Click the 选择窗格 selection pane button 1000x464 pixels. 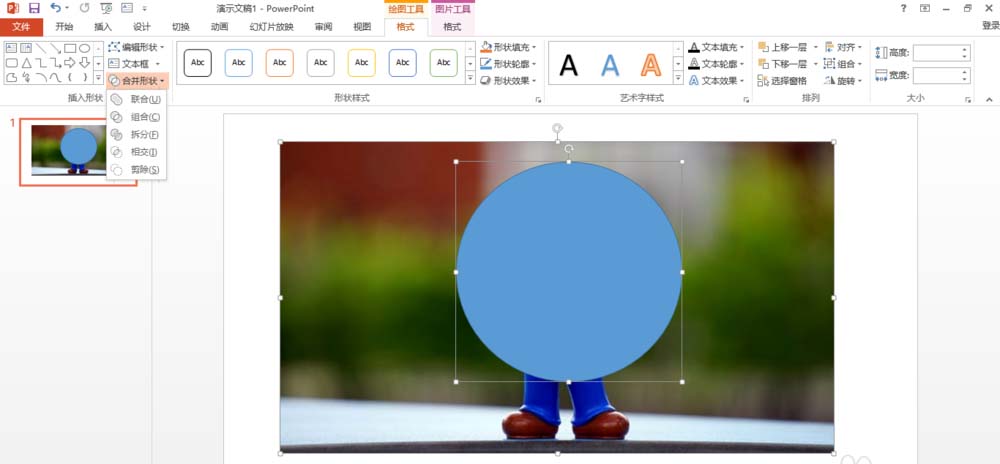783,81
